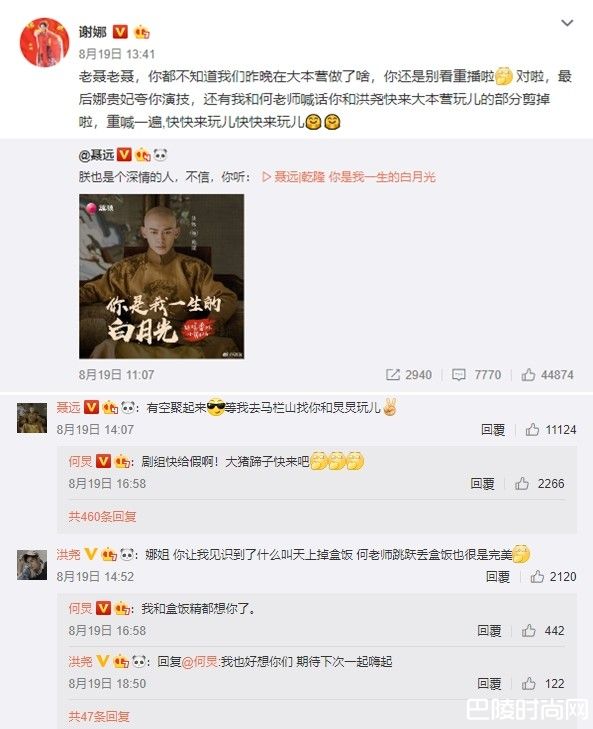Viewport: 593px width, 729px height.
Task: Open @聂远 username in quoted post
Action: click(97, 154)
